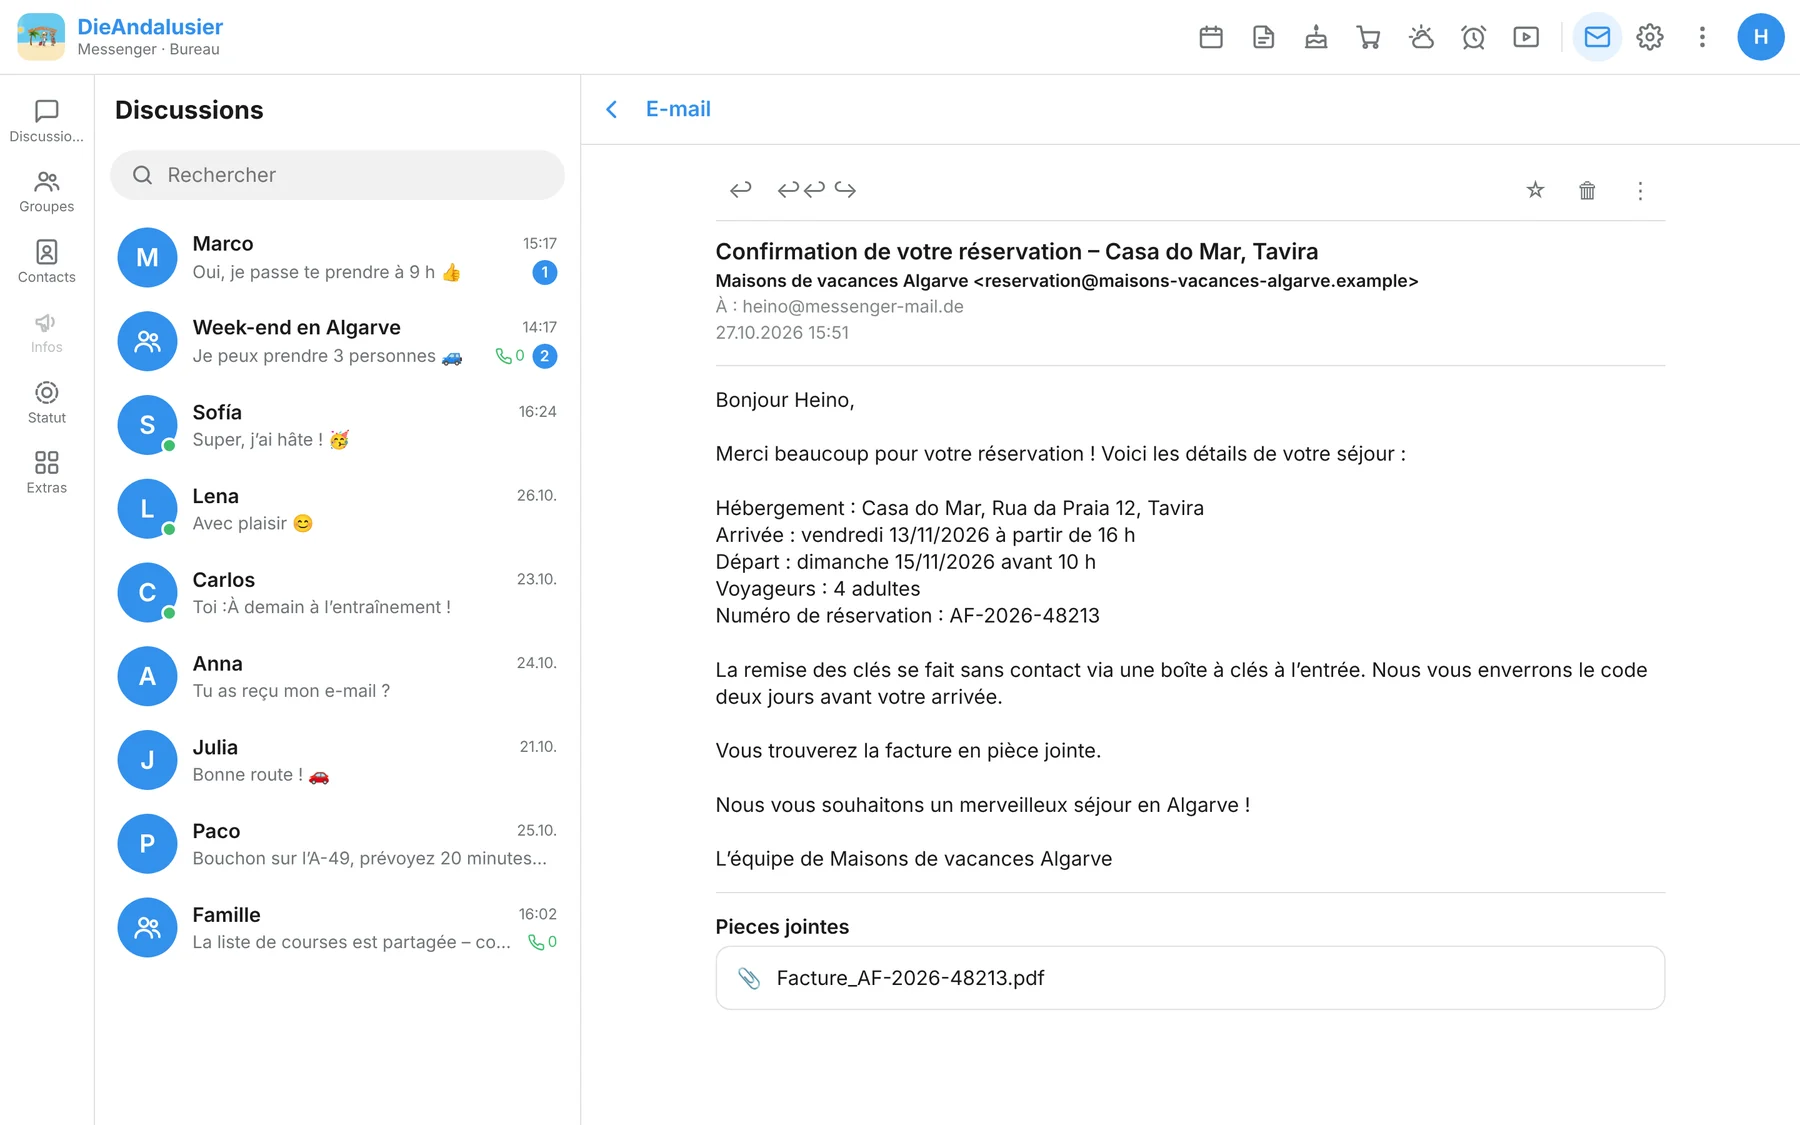Delete the email with trash icon
Image resolution: width=1800 pixels, height=1125 pixels.
coord(1587,190)
